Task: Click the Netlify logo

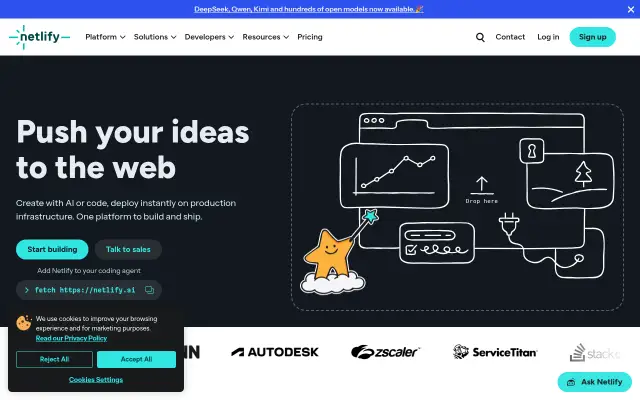Action: [39, 37]
